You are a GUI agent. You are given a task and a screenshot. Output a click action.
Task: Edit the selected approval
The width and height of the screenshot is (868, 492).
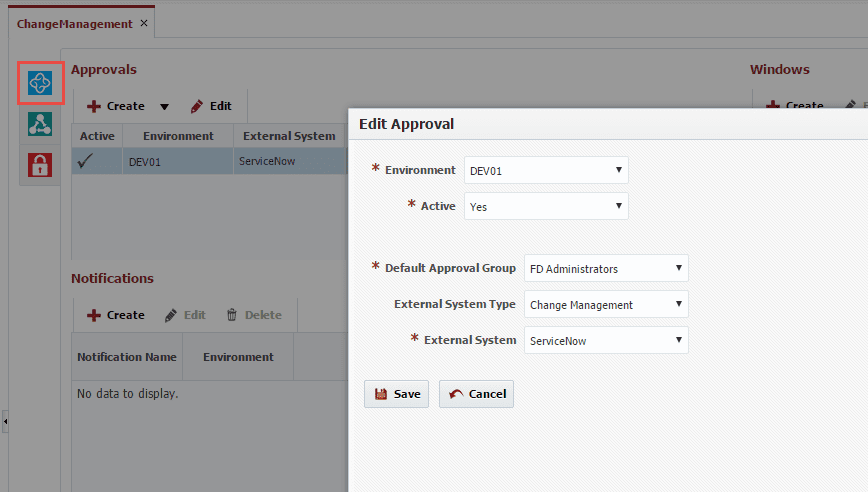click(x=211, y=106)
